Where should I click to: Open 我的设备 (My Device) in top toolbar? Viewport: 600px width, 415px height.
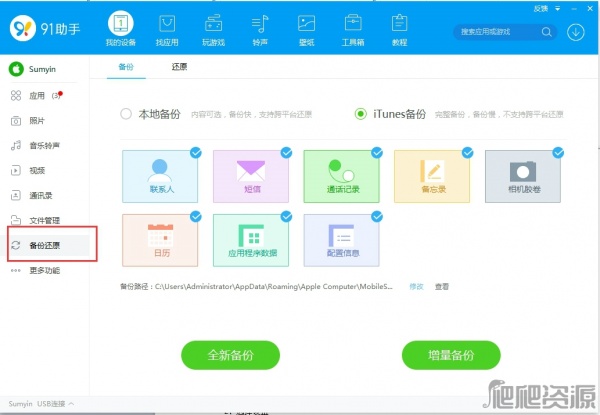121,29
